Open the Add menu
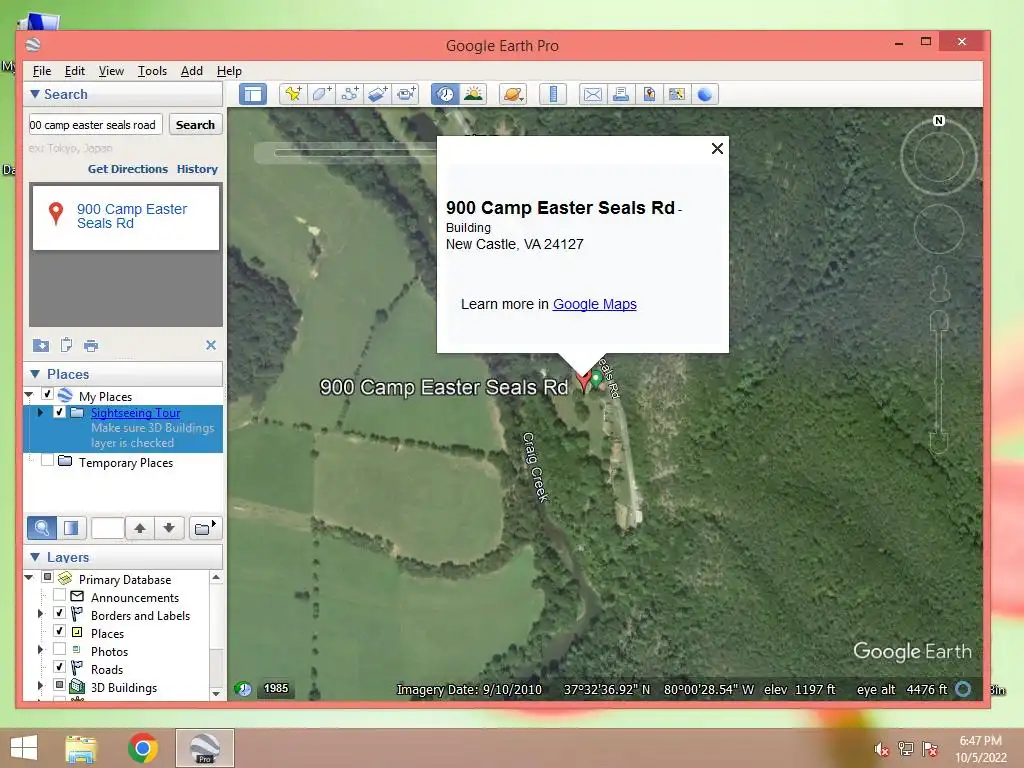This screenshot has height=768, width=1024. click(x=191, y=71)
